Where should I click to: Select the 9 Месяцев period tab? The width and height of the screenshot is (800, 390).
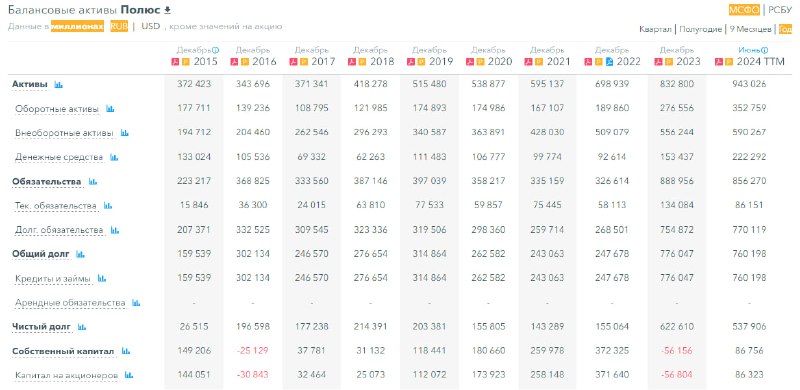[750, 29]
